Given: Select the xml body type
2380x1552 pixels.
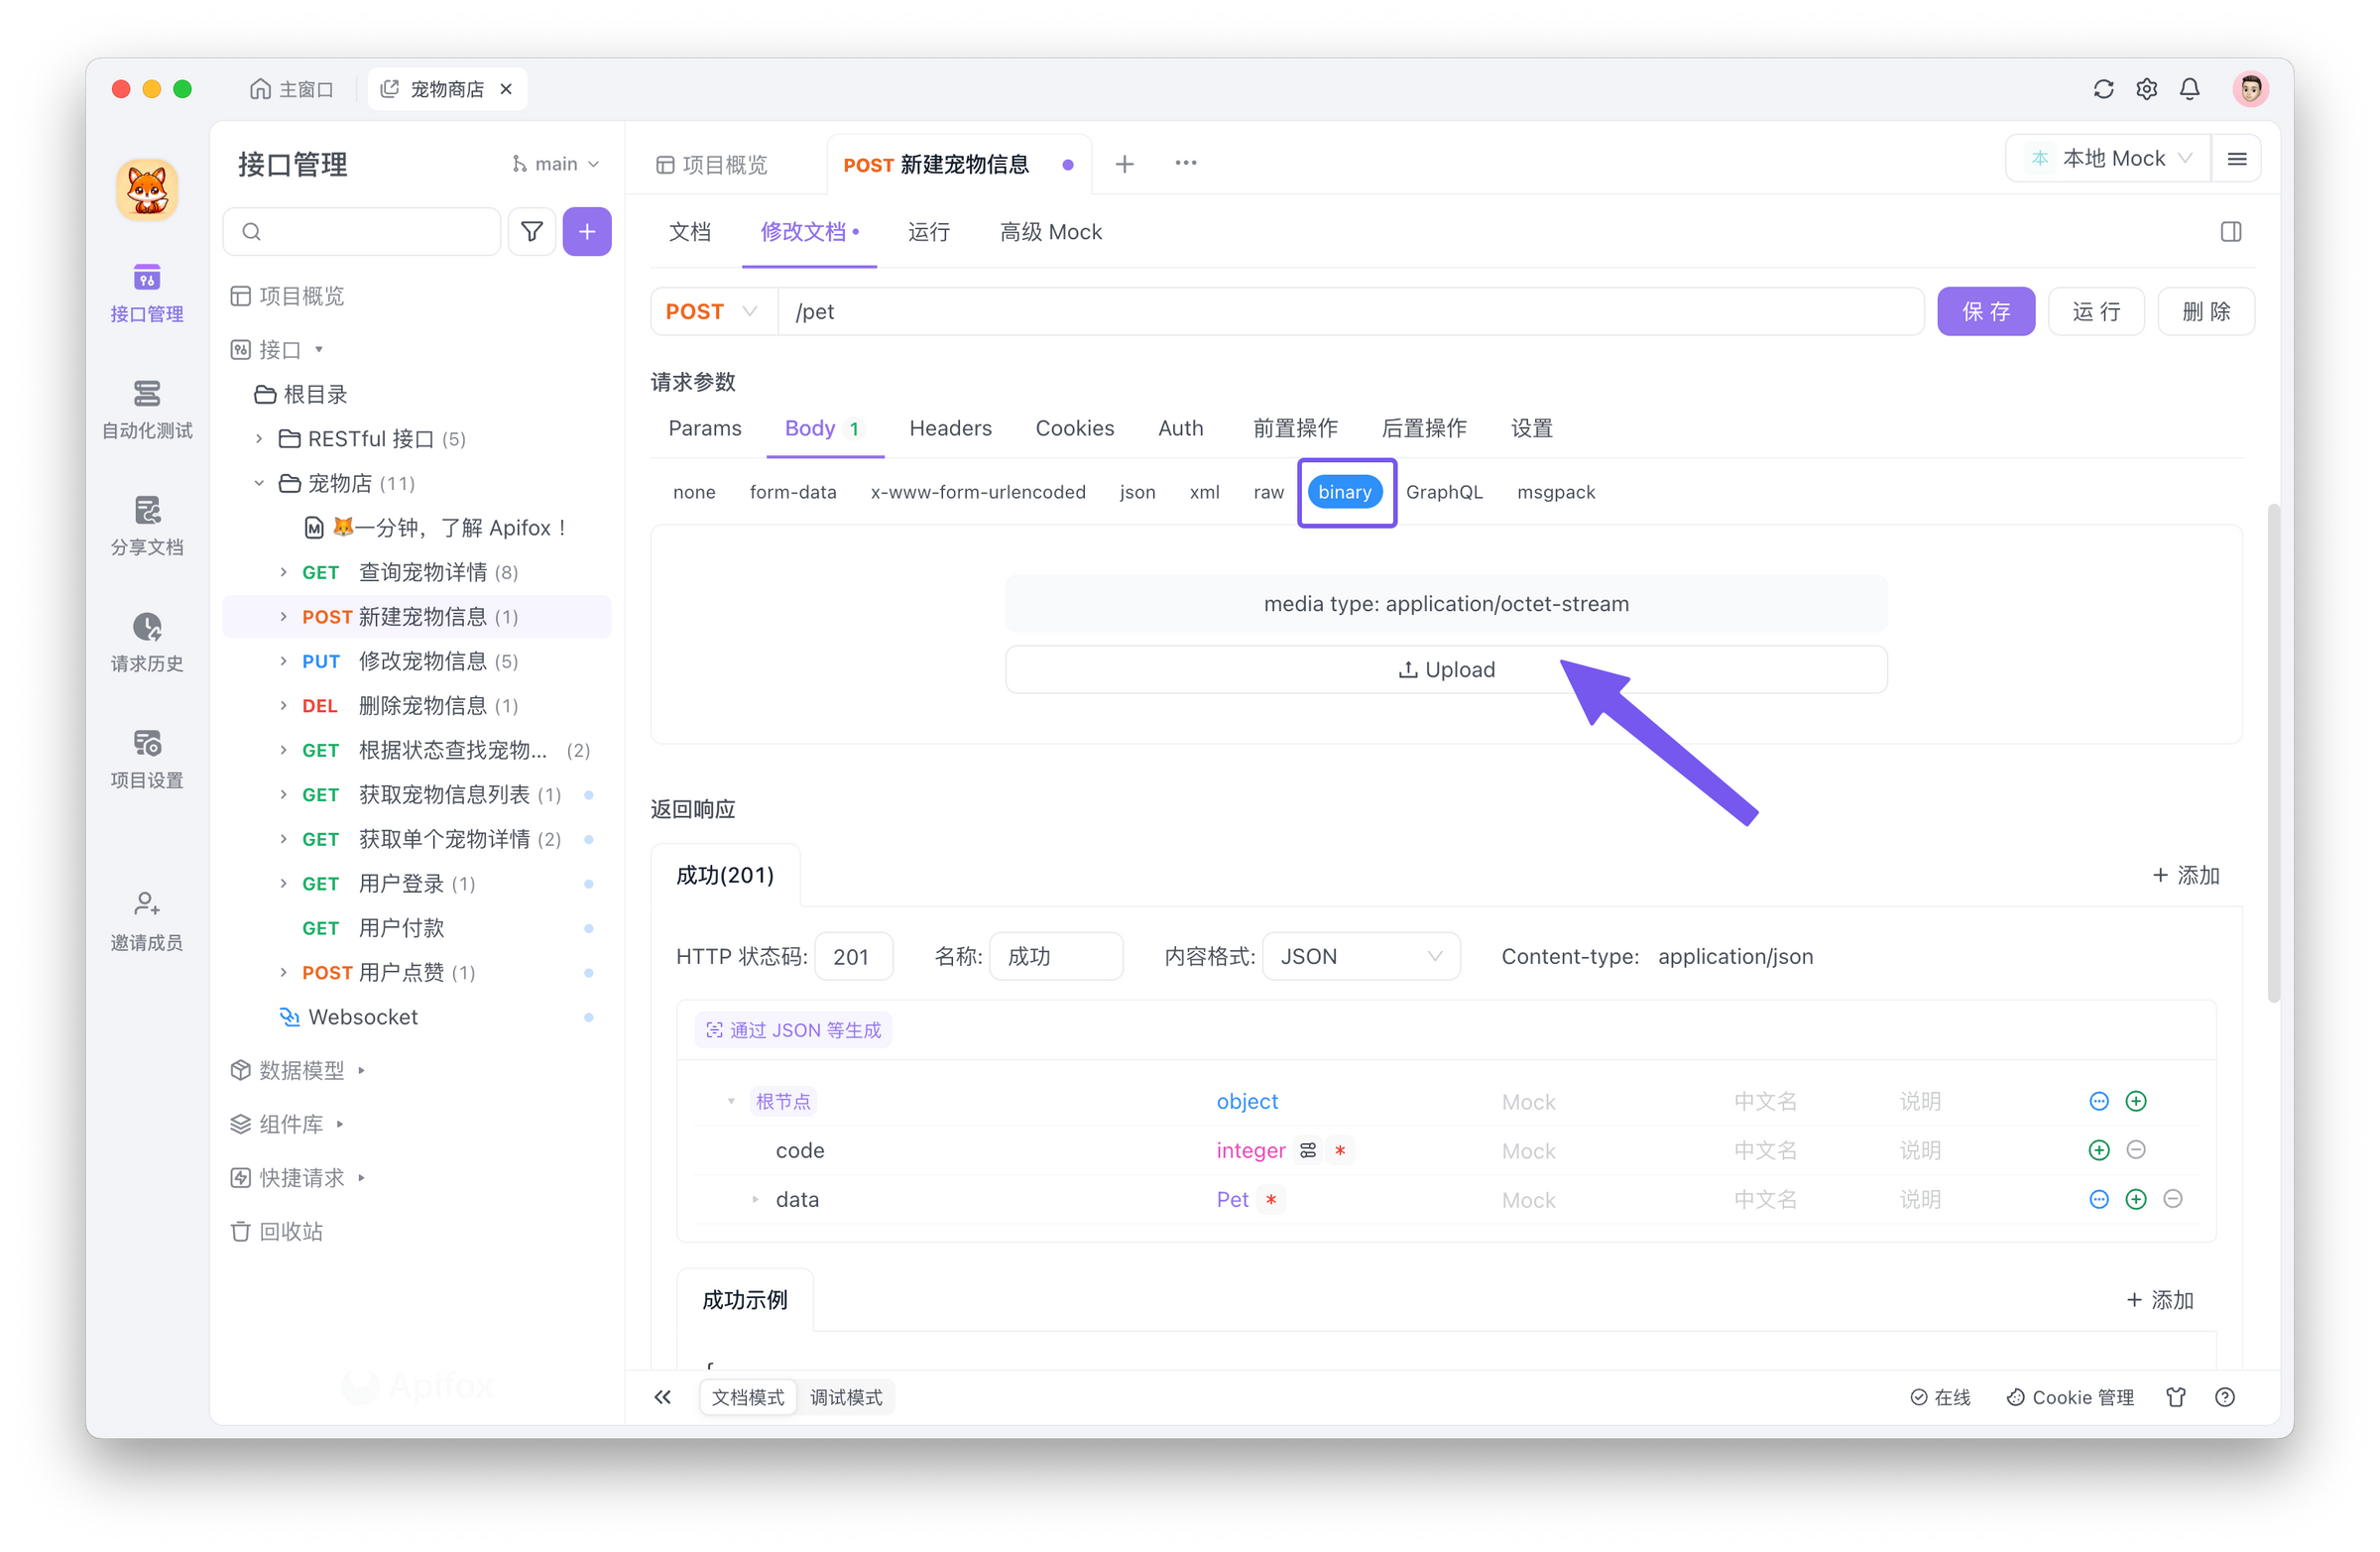Looking at the screenshot, I should pyautogui.click(x=1204, y=492).
